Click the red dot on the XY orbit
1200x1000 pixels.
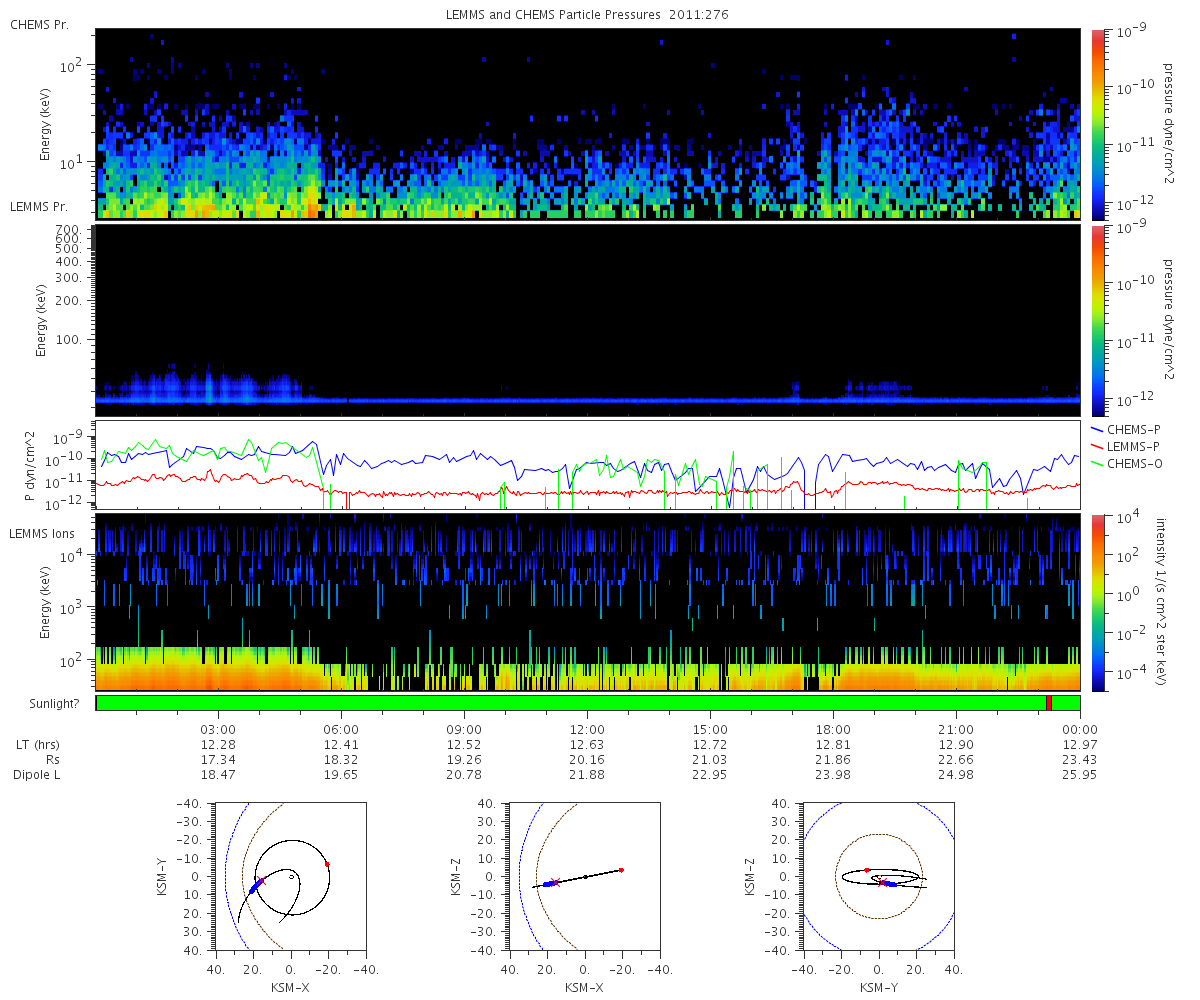[x=327, y=864]
